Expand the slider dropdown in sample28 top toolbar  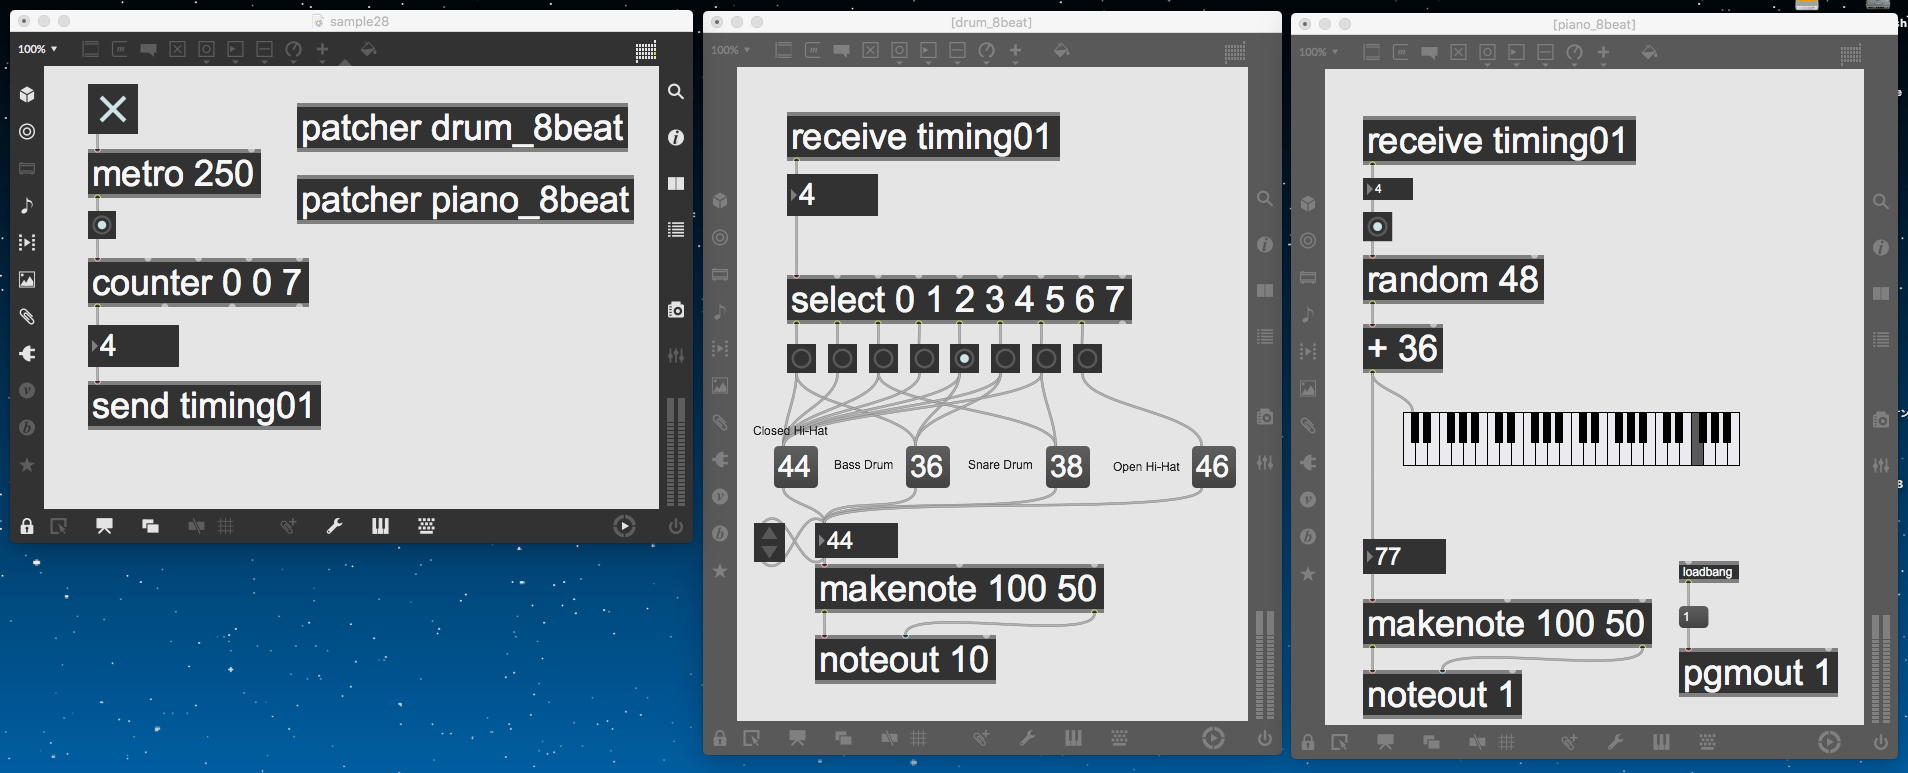tap(264, 50)
